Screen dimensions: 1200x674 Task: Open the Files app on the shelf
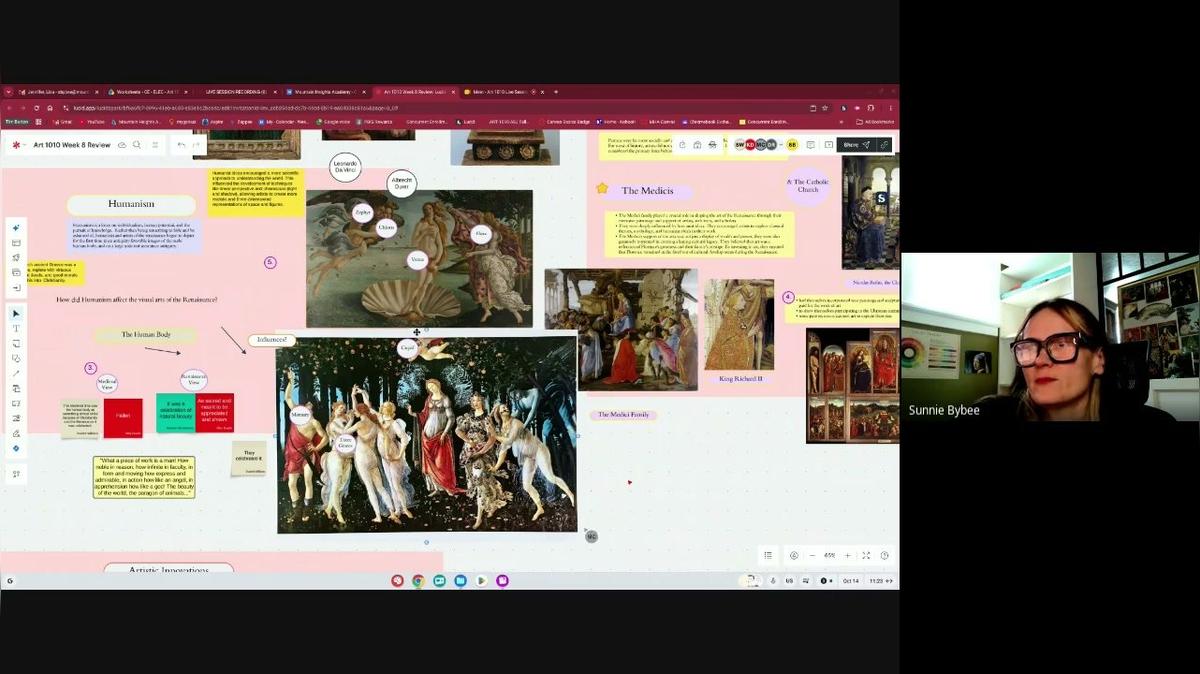pos(460,581)
